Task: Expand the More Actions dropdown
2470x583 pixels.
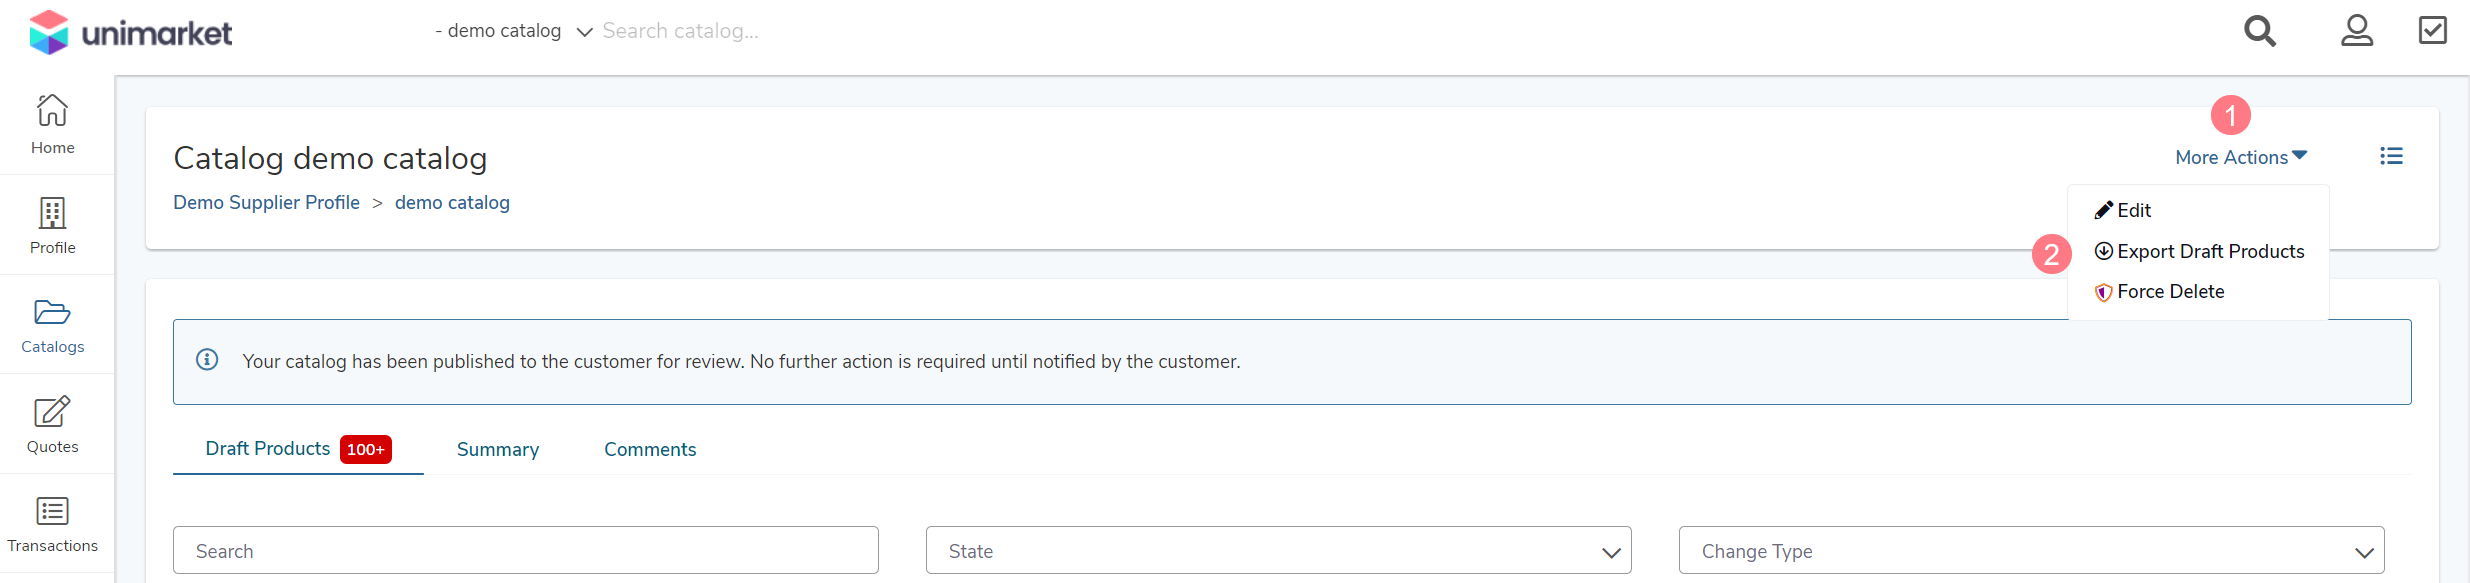Action: [x=2241, y=157]
